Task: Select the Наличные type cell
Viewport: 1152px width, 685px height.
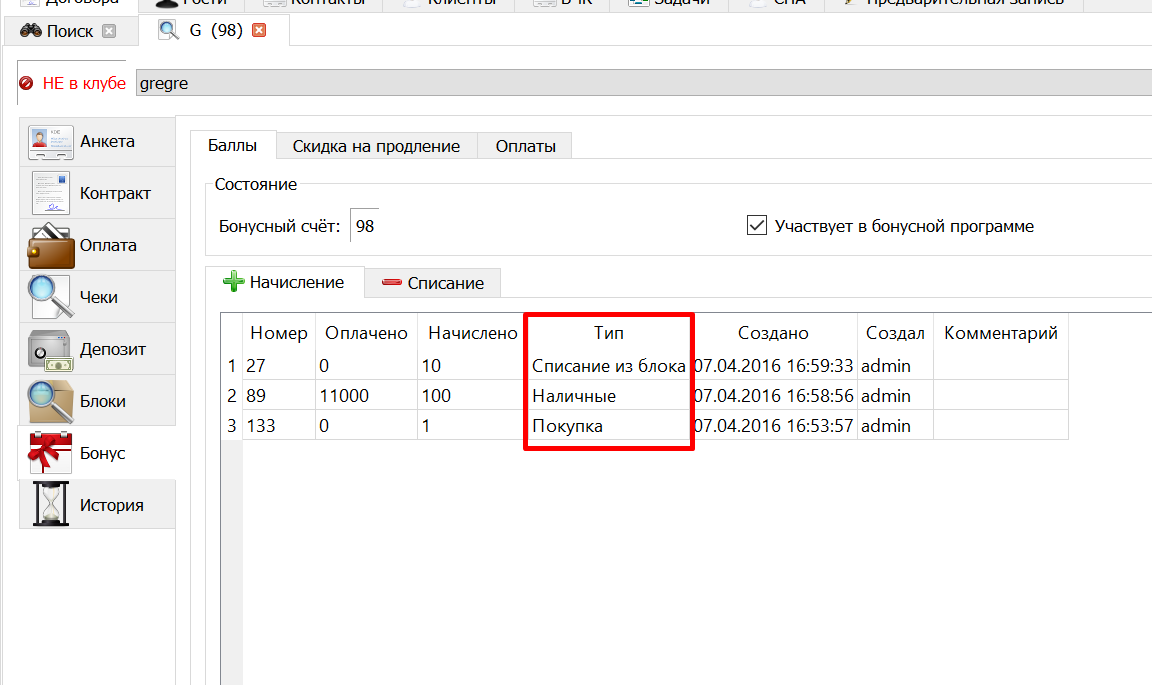Action: [x=609, y=395]
